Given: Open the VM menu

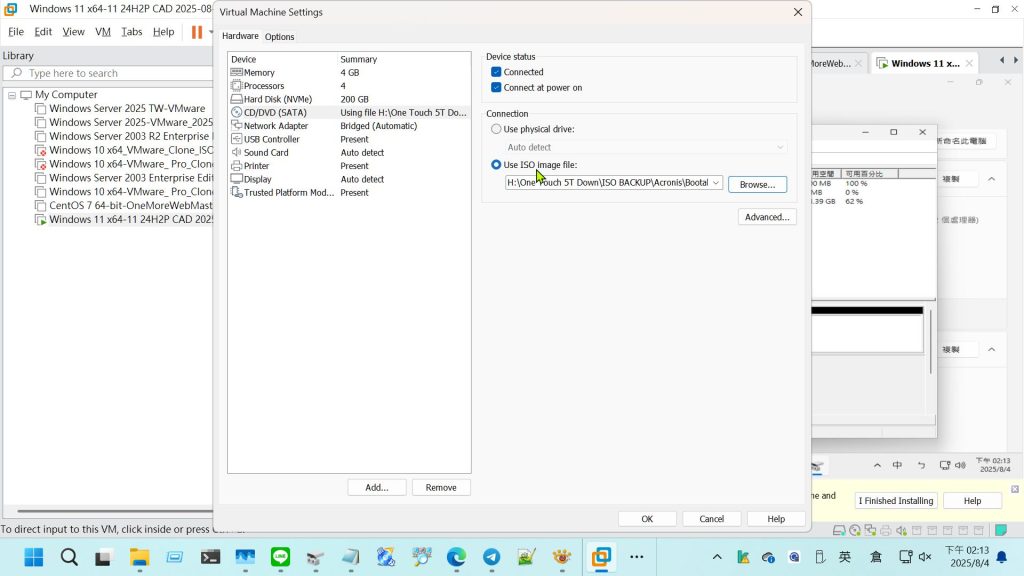Looking at the screenshot, I should [103, 32].
